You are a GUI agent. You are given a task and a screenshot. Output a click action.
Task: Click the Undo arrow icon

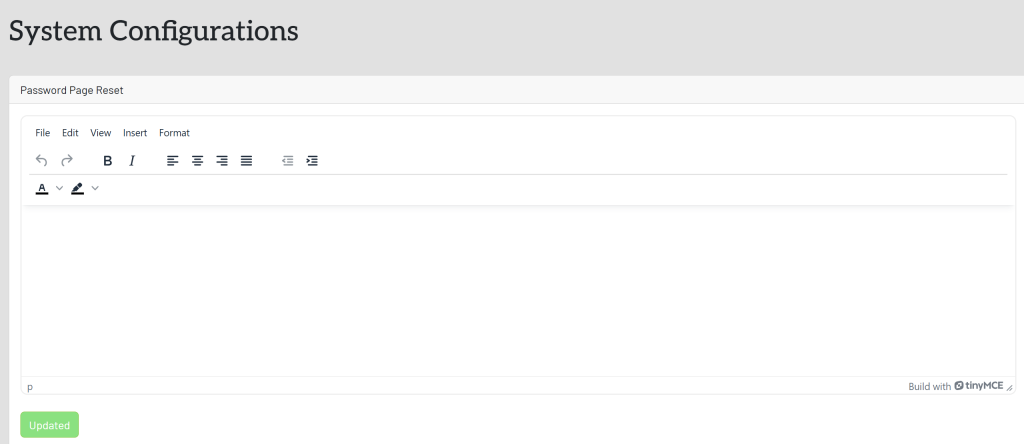click(x=42, y=160)
